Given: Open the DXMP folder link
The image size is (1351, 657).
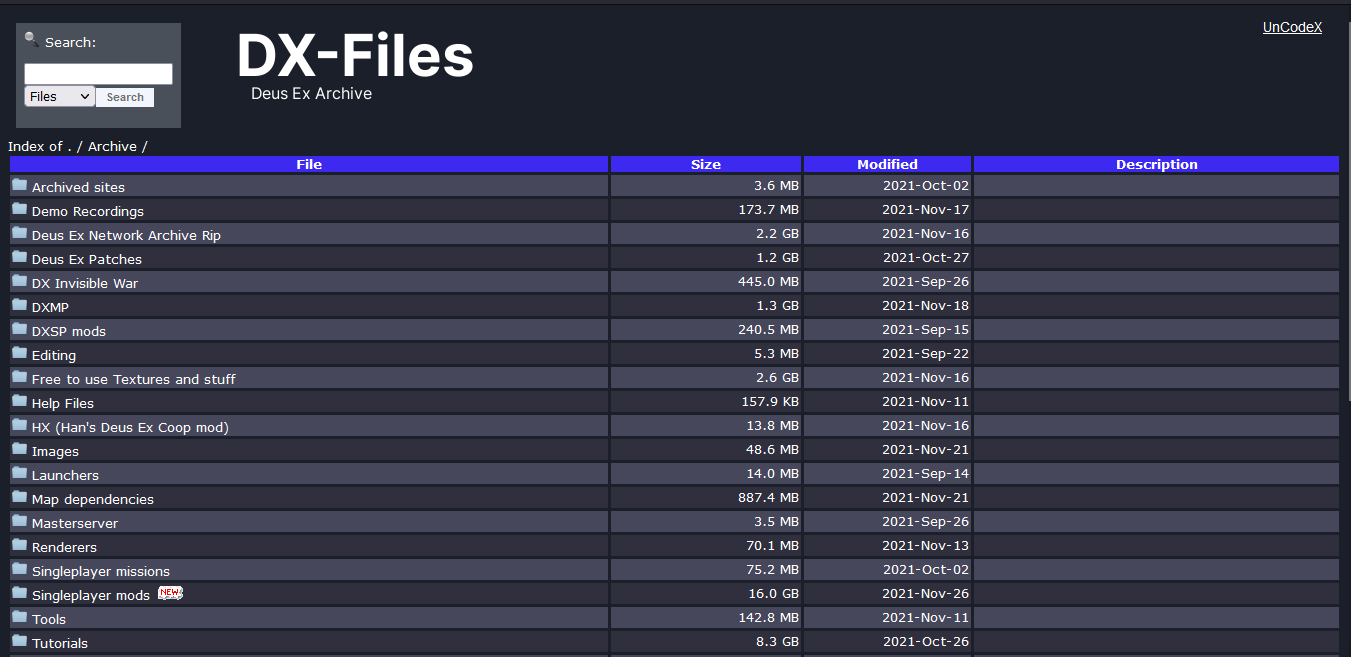Looking at the screenshot, I should coord(50,307).
